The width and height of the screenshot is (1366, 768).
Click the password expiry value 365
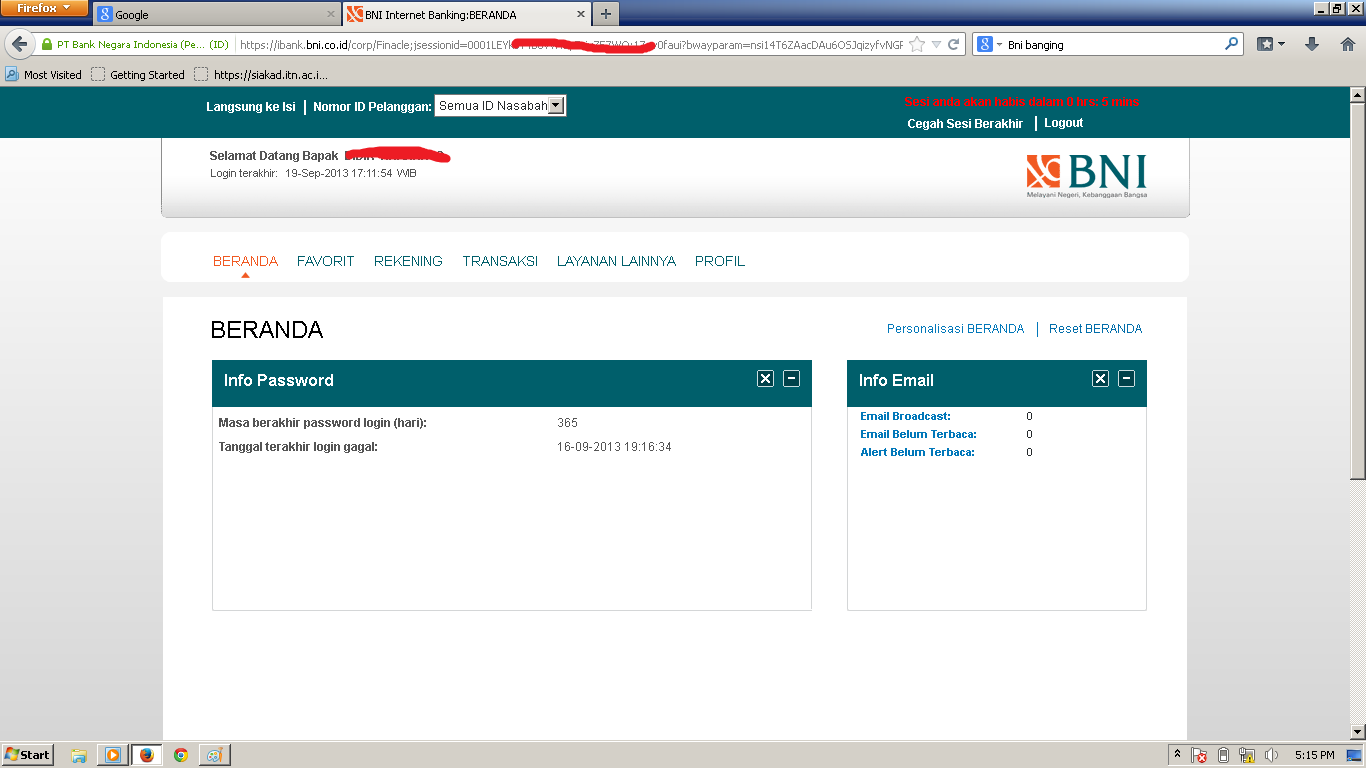coord(568,423)
